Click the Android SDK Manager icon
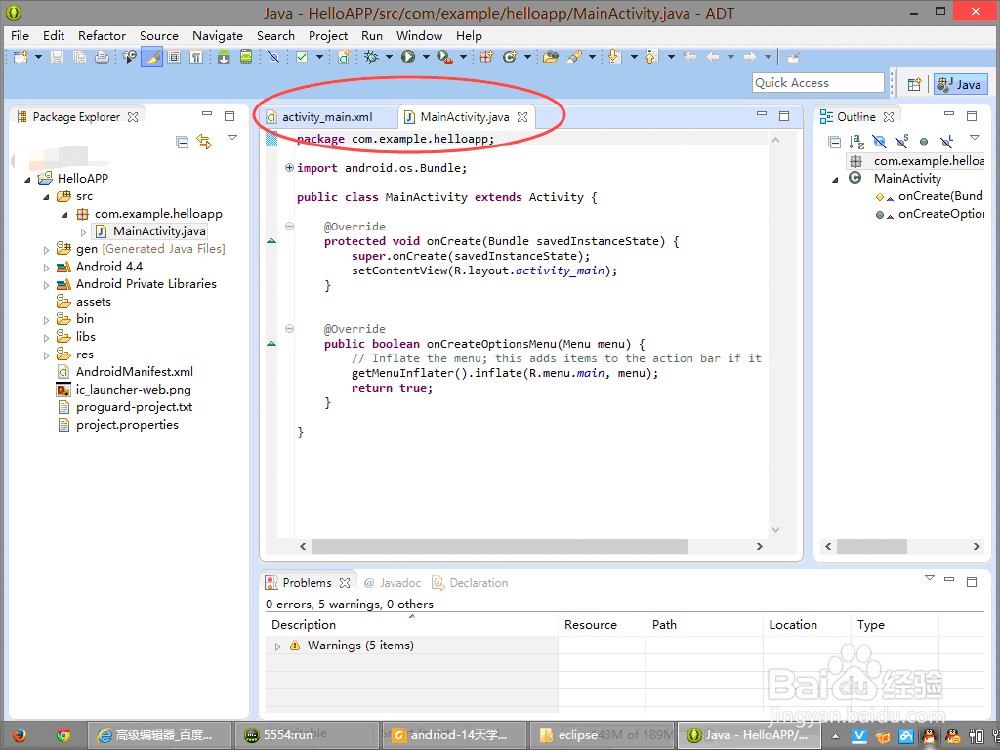The image size is (1000, 750). pyautogui.click(x=224, y=57)
